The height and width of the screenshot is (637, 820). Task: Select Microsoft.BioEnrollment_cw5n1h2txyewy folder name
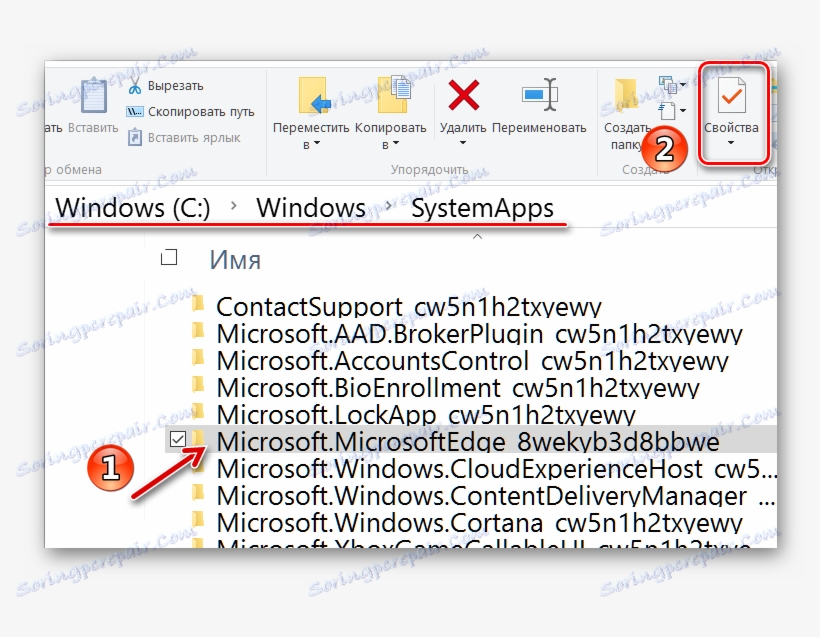pos(458,388)
